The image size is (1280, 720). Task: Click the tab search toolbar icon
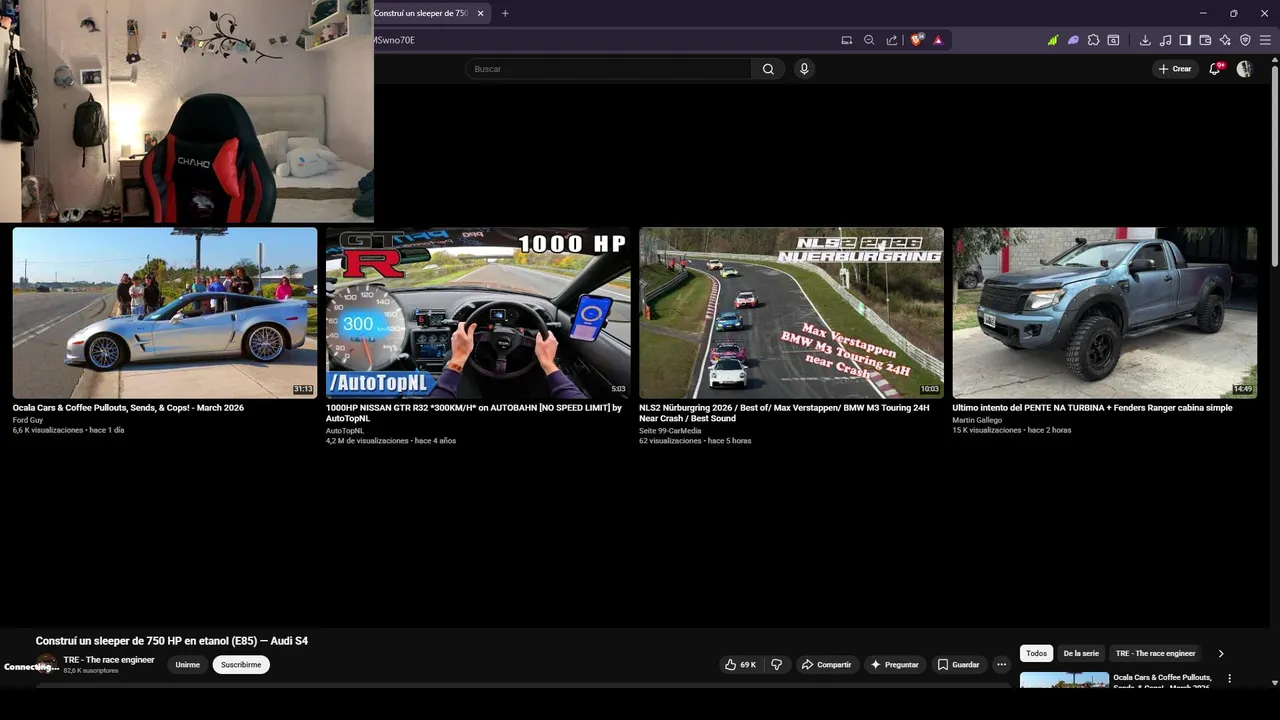click(x=1113, y=40)
